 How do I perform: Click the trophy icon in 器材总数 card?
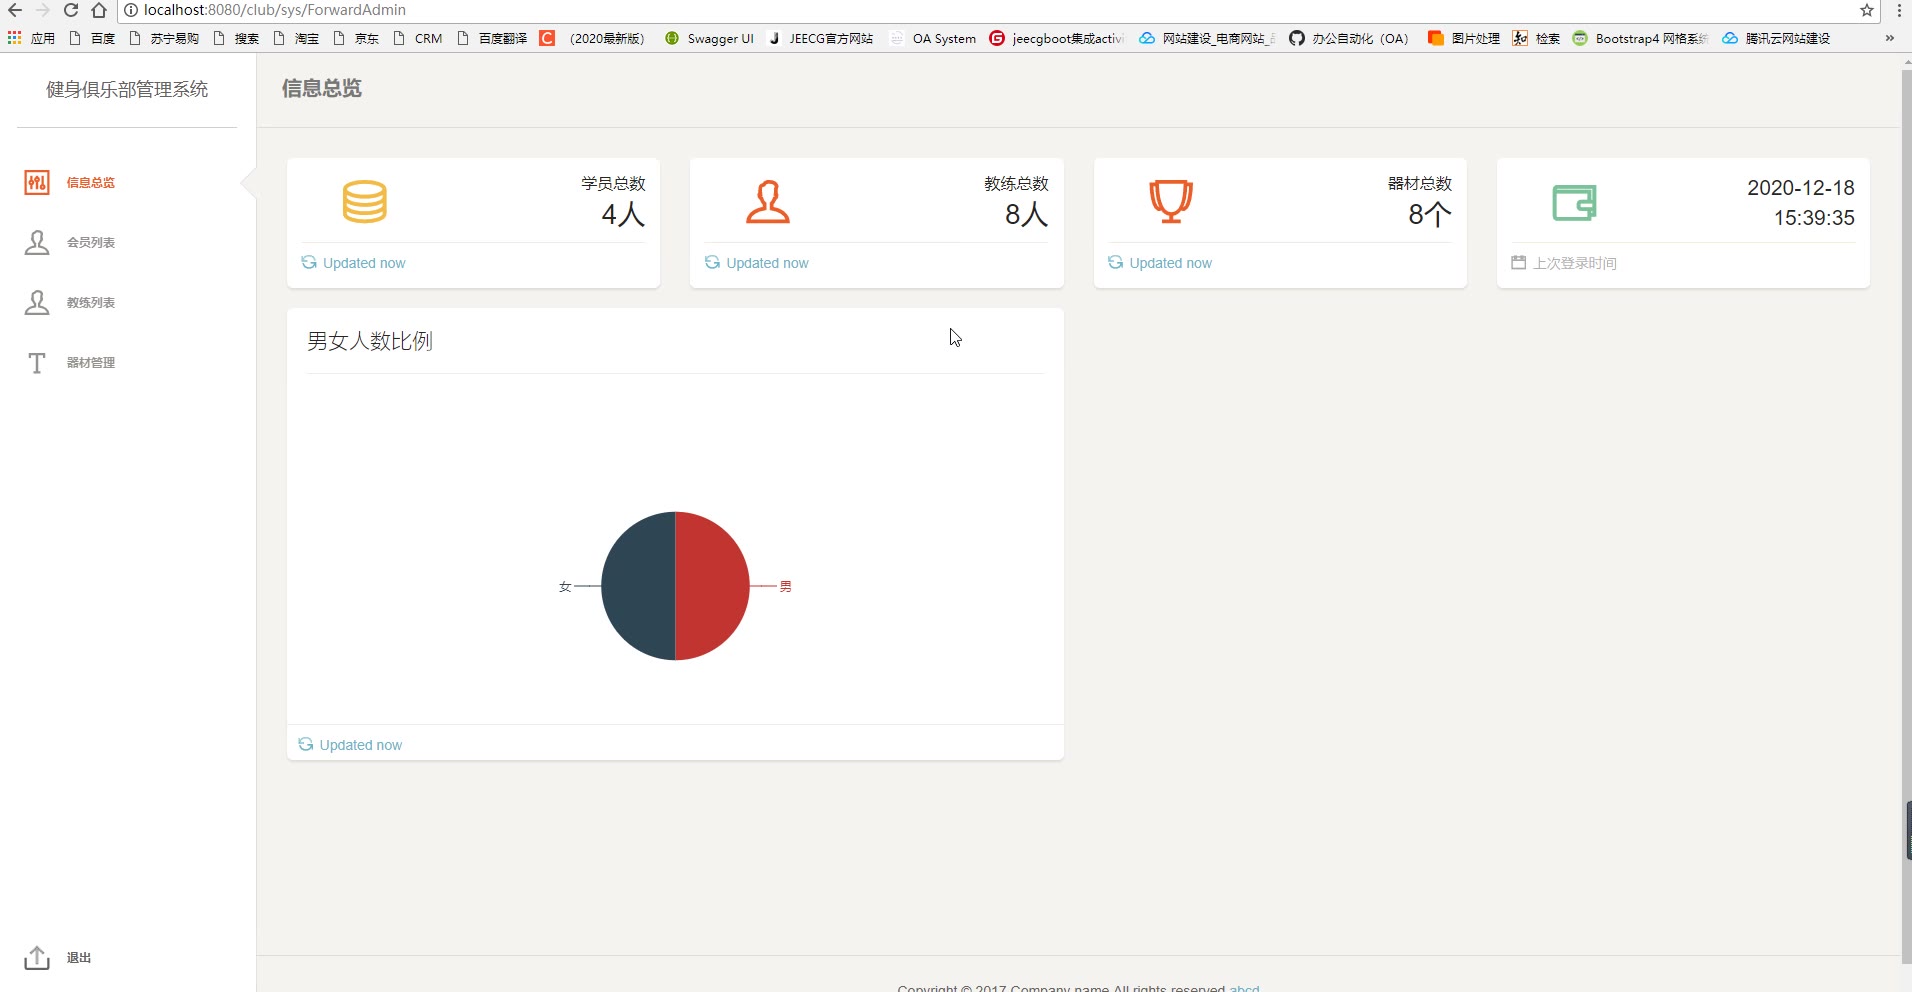tap(1171, 201)
